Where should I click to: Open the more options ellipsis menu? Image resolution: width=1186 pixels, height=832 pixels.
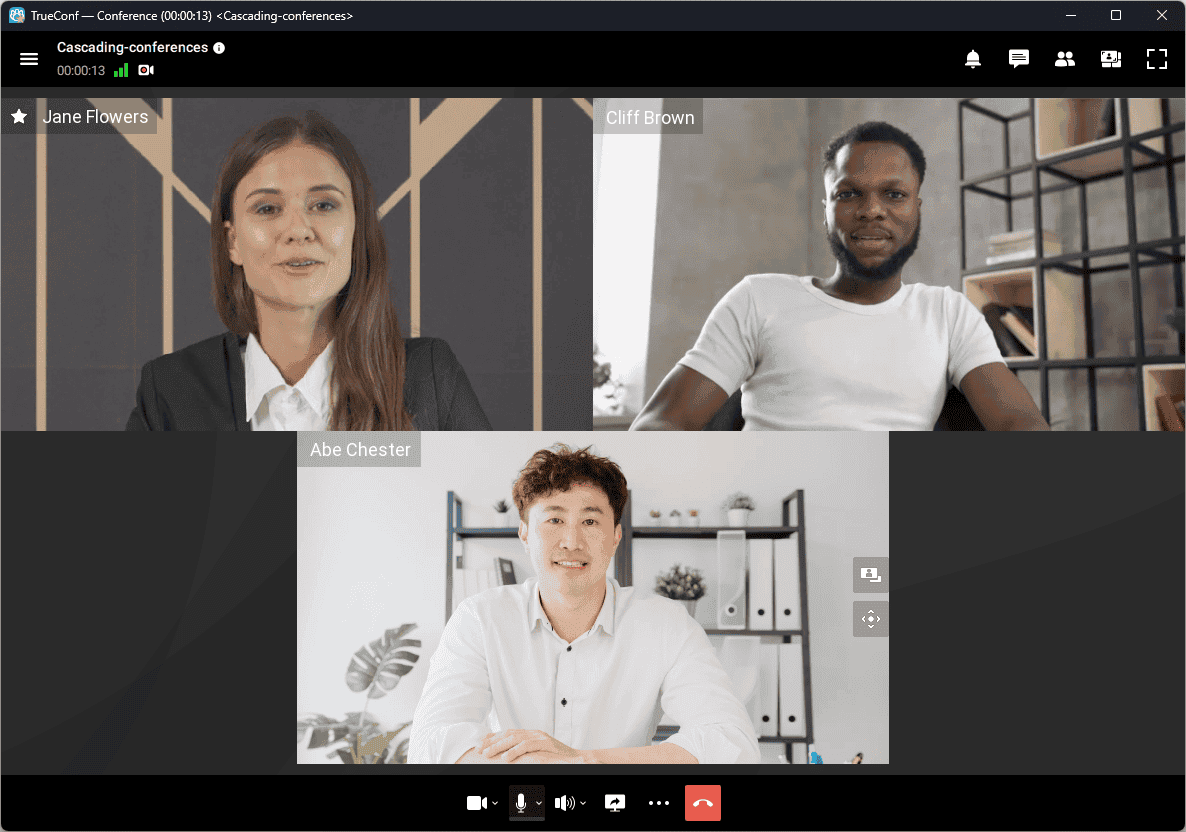click(x=659, y=803)
